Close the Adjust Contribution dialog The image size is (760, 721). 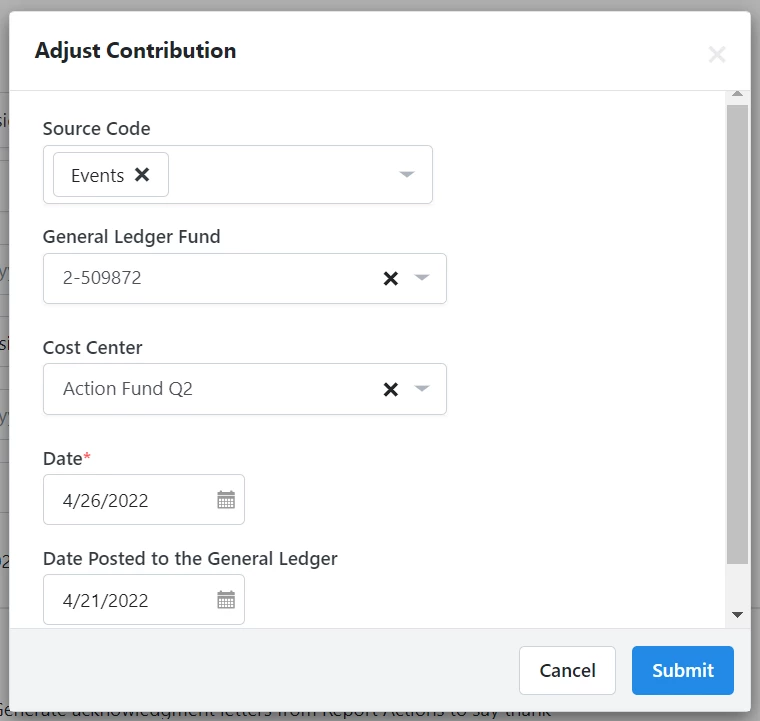717,54
